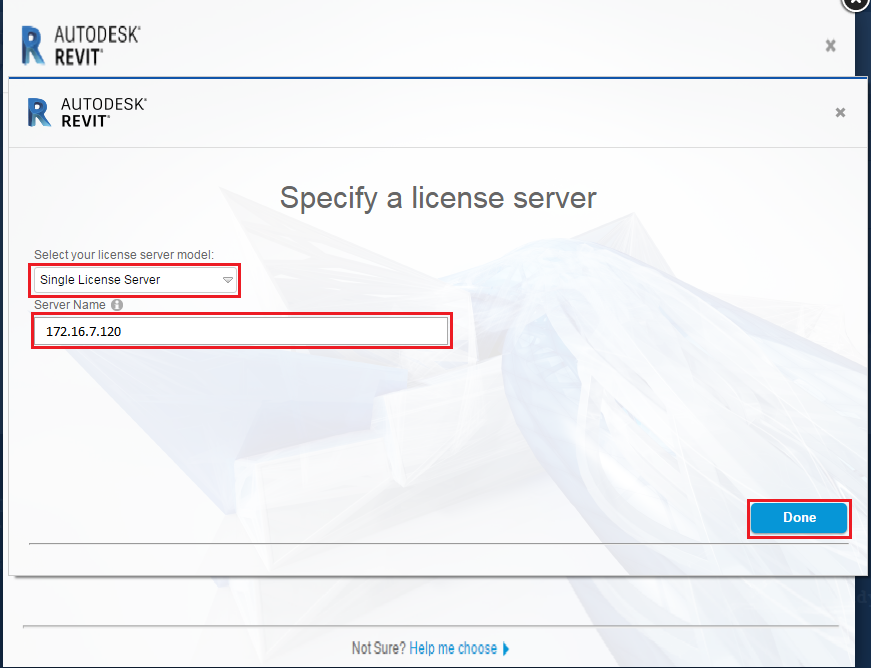Image resolution: width=871 pixels, height=668 pixels.
Task: Click the Server Name label text
Action: (70, 305)
